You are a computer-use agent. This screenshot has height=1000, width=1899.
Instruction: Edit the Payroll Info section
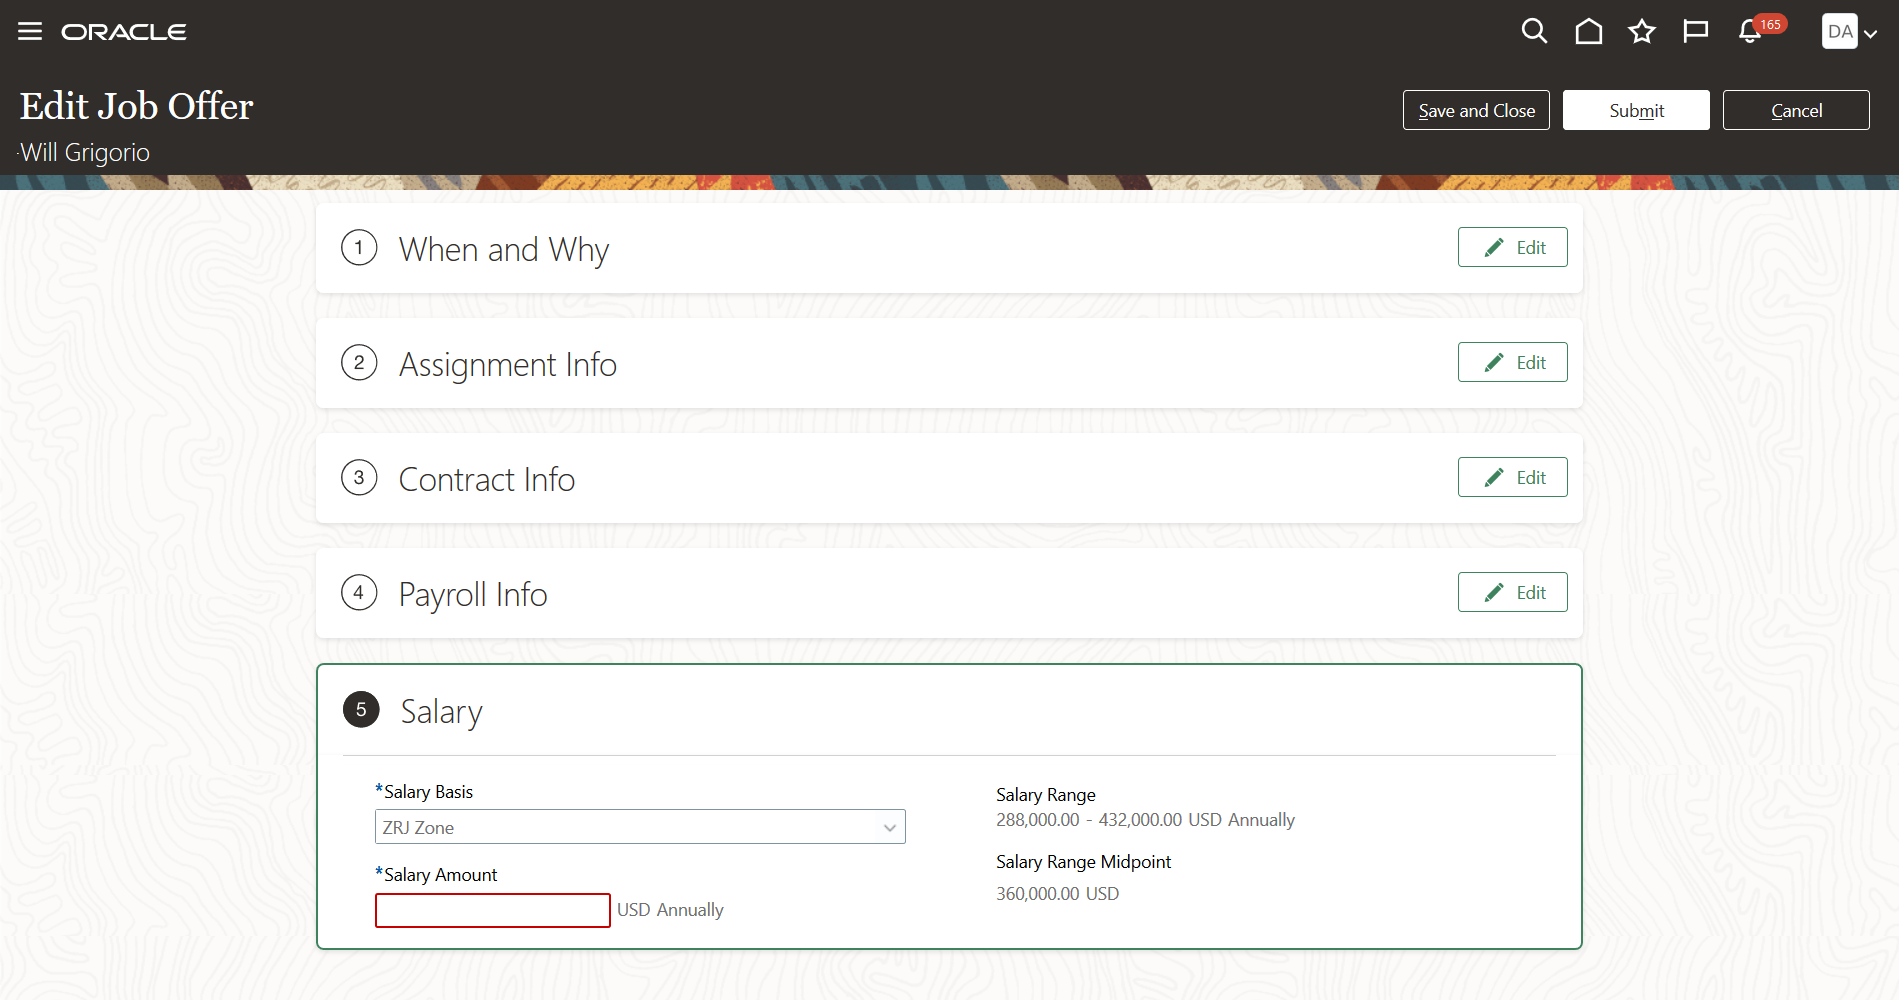pyautogui.click(x=1512, y=593)
